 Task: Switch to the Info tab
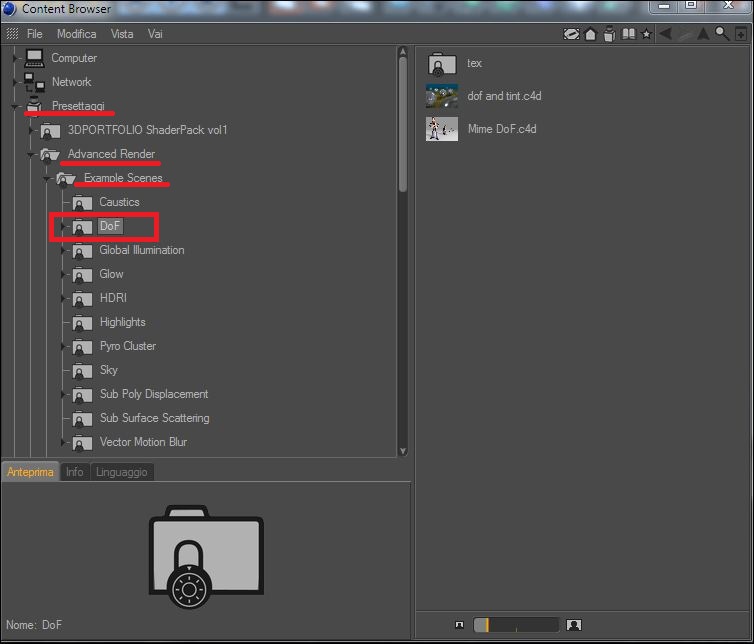tap(75, 472)
